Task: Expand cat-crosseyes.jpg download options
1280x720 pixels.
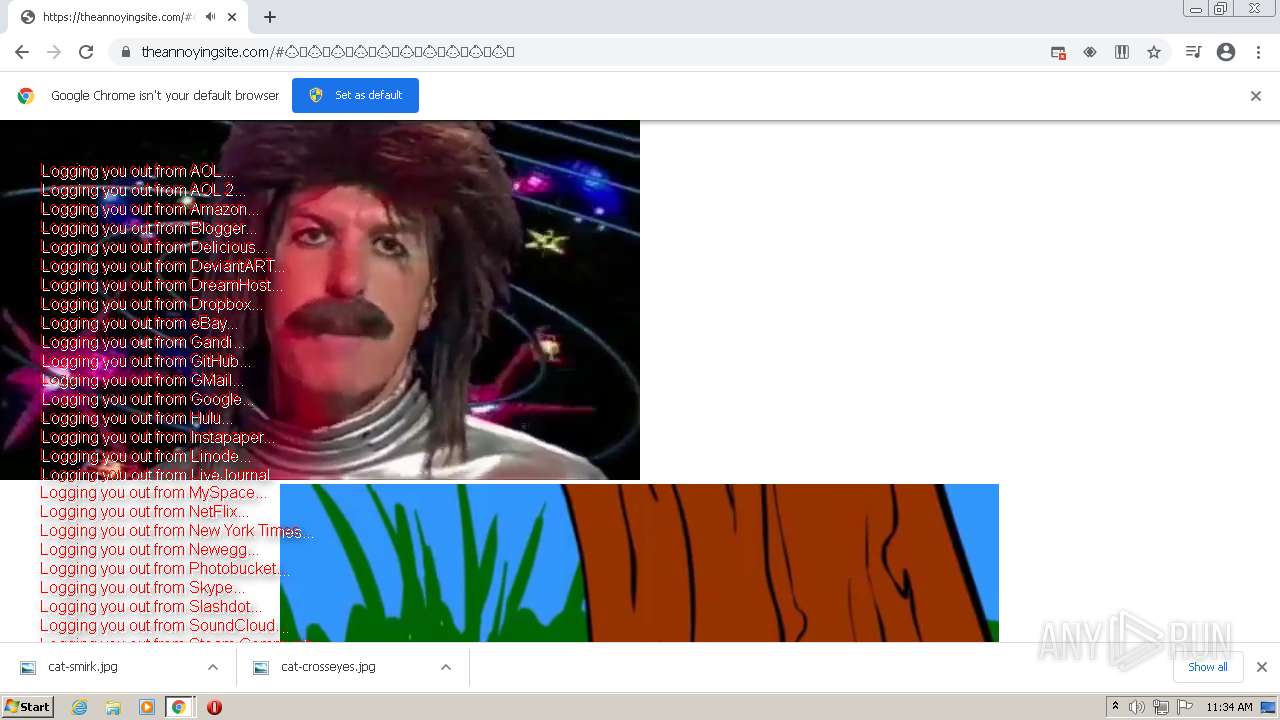Action: click(x=446, y=667)
